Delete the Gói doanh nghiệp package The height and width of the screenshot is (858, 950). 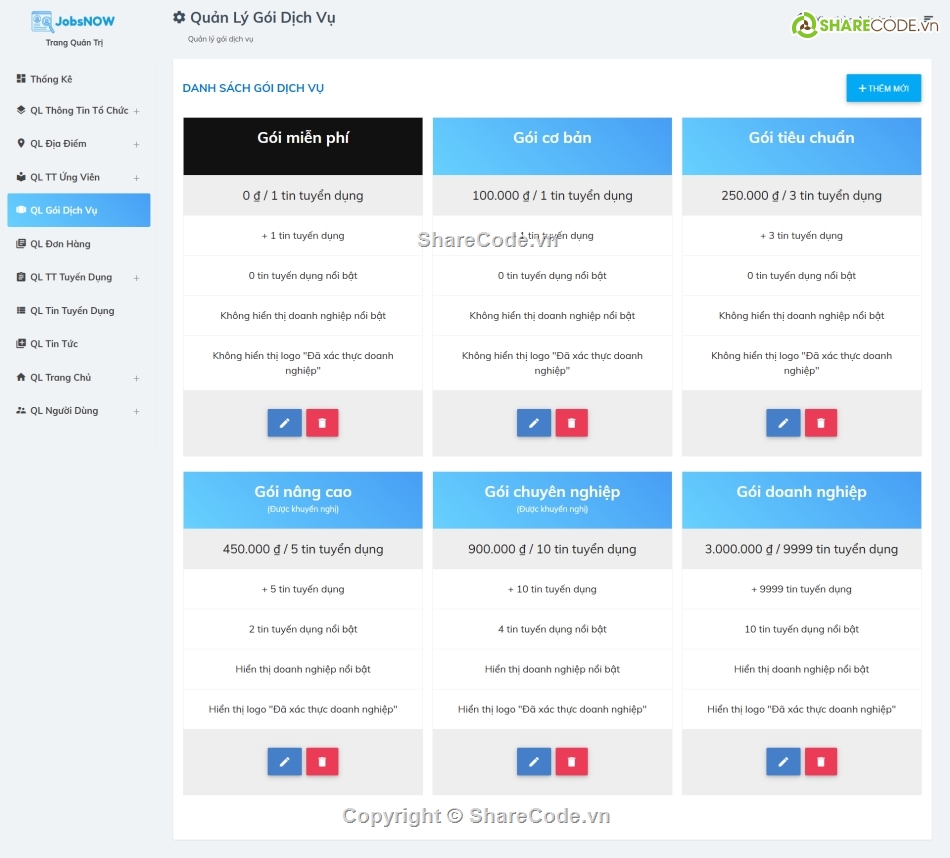pos(821,762)
